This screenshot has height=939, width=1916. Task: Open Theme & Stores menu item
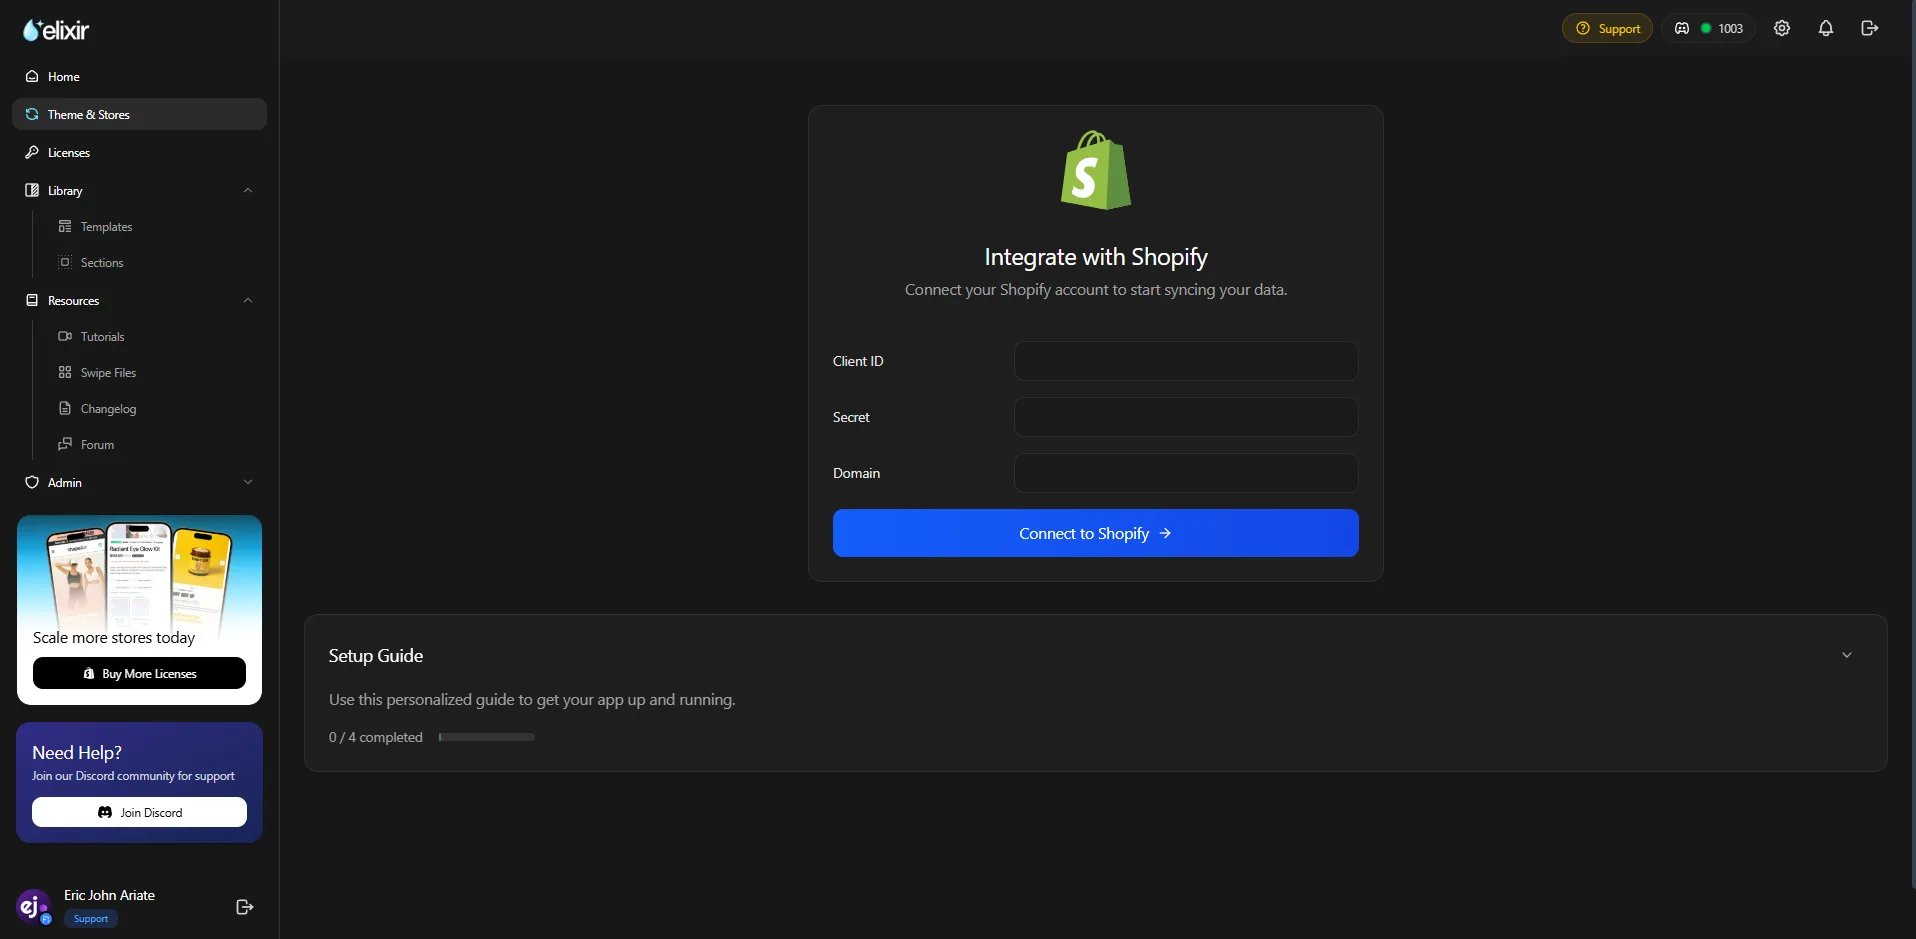click(x=139, y=114)
